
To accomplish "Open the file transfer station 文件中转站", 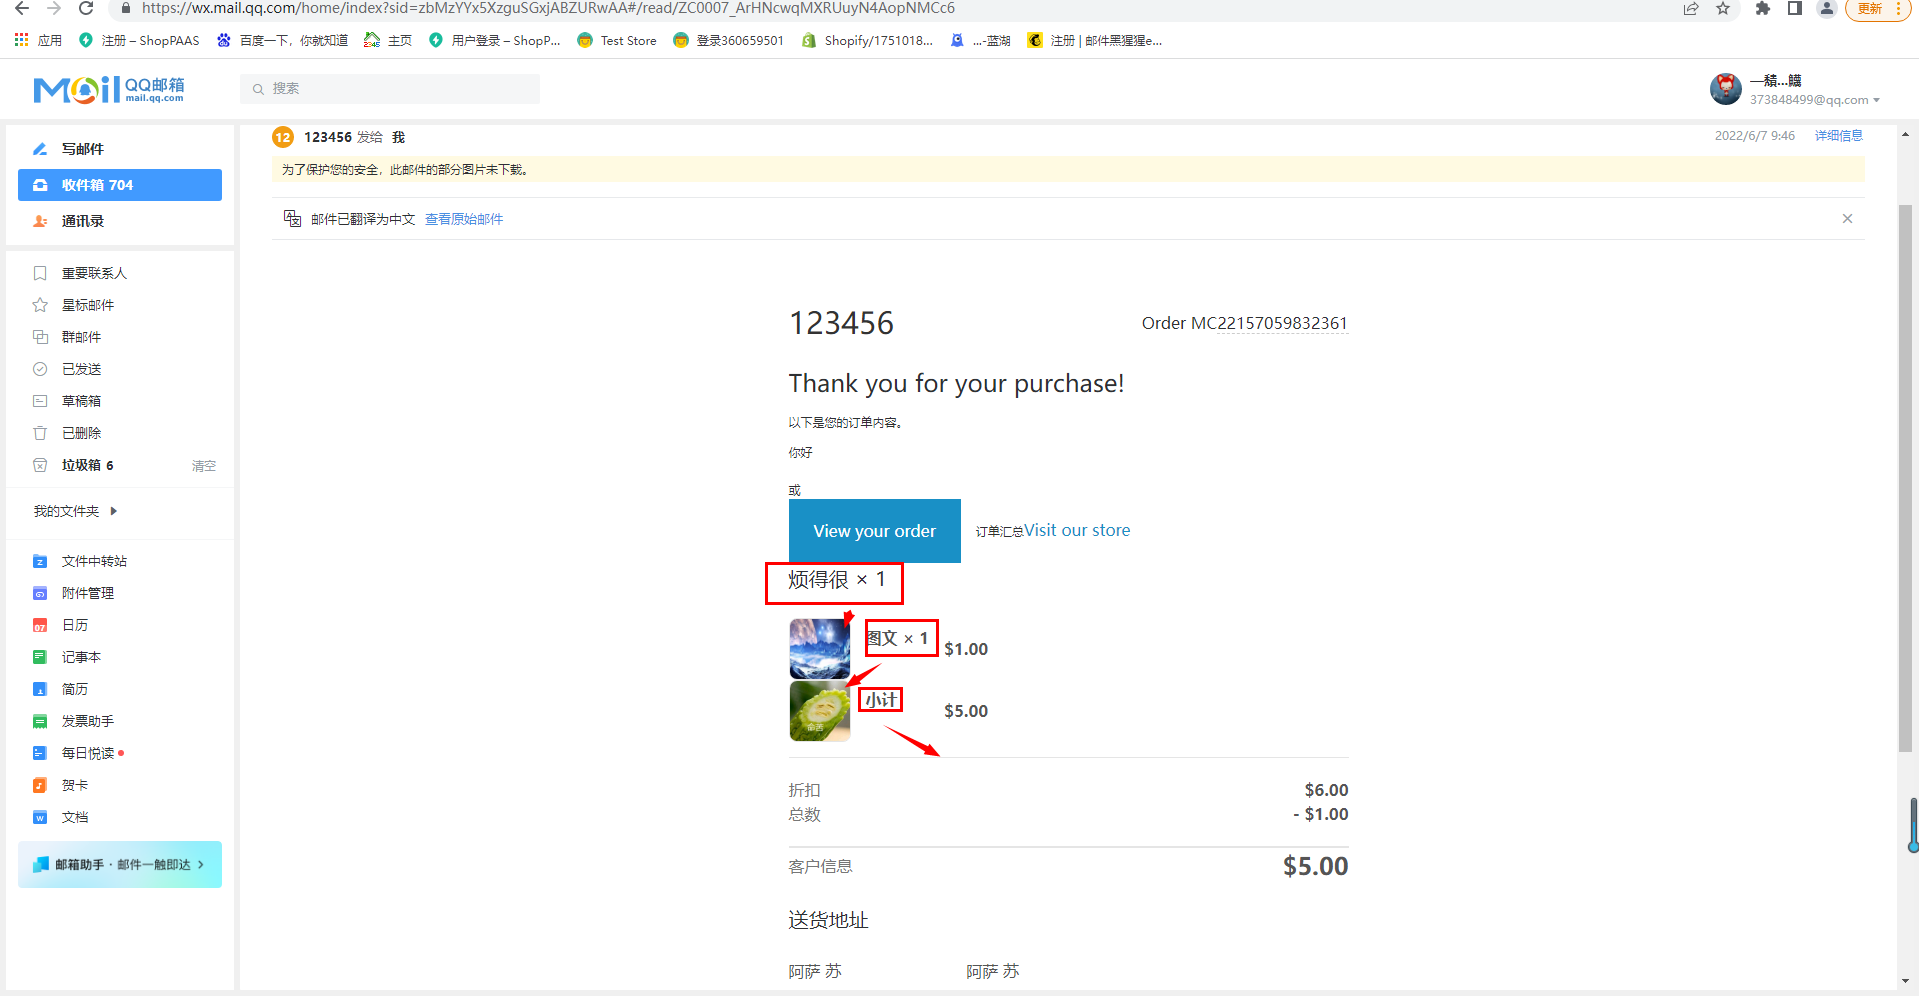I will click(93, 561).
